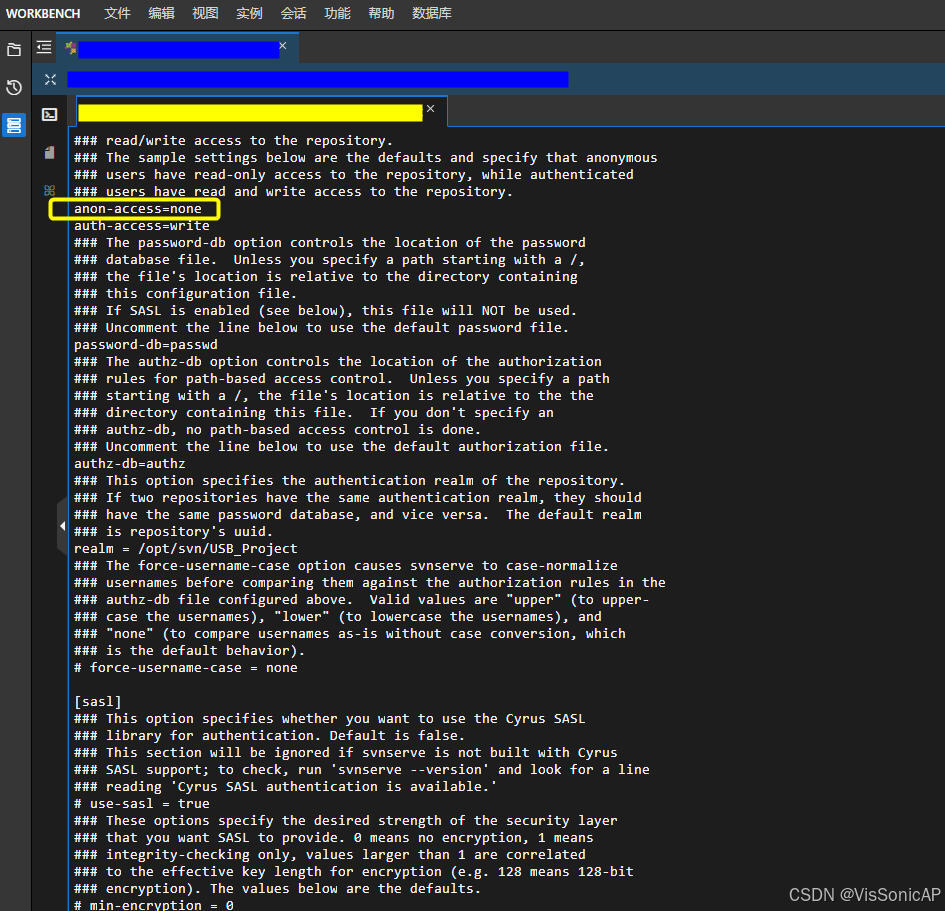Open the 功能 menu
This screenshot has width=945, height=911.
pos(337,13)
